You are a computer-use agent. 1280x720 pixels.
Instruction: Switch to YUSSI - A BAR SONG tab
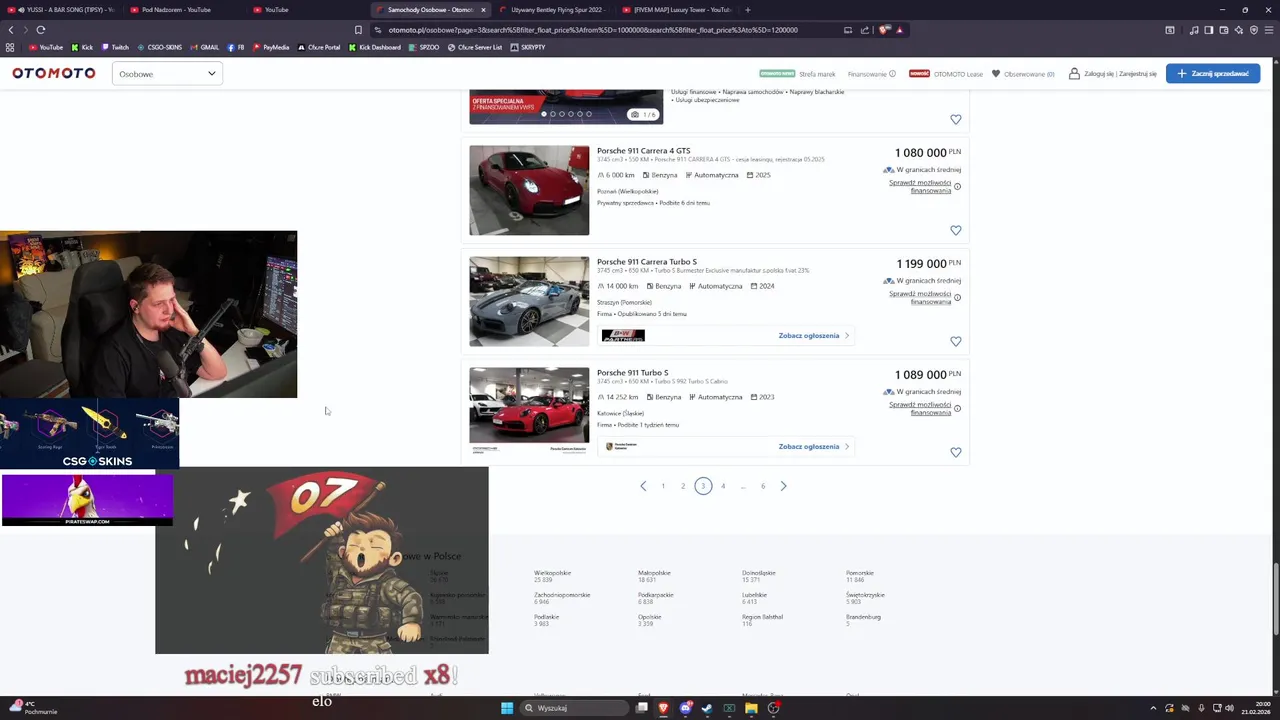point(66,10)
